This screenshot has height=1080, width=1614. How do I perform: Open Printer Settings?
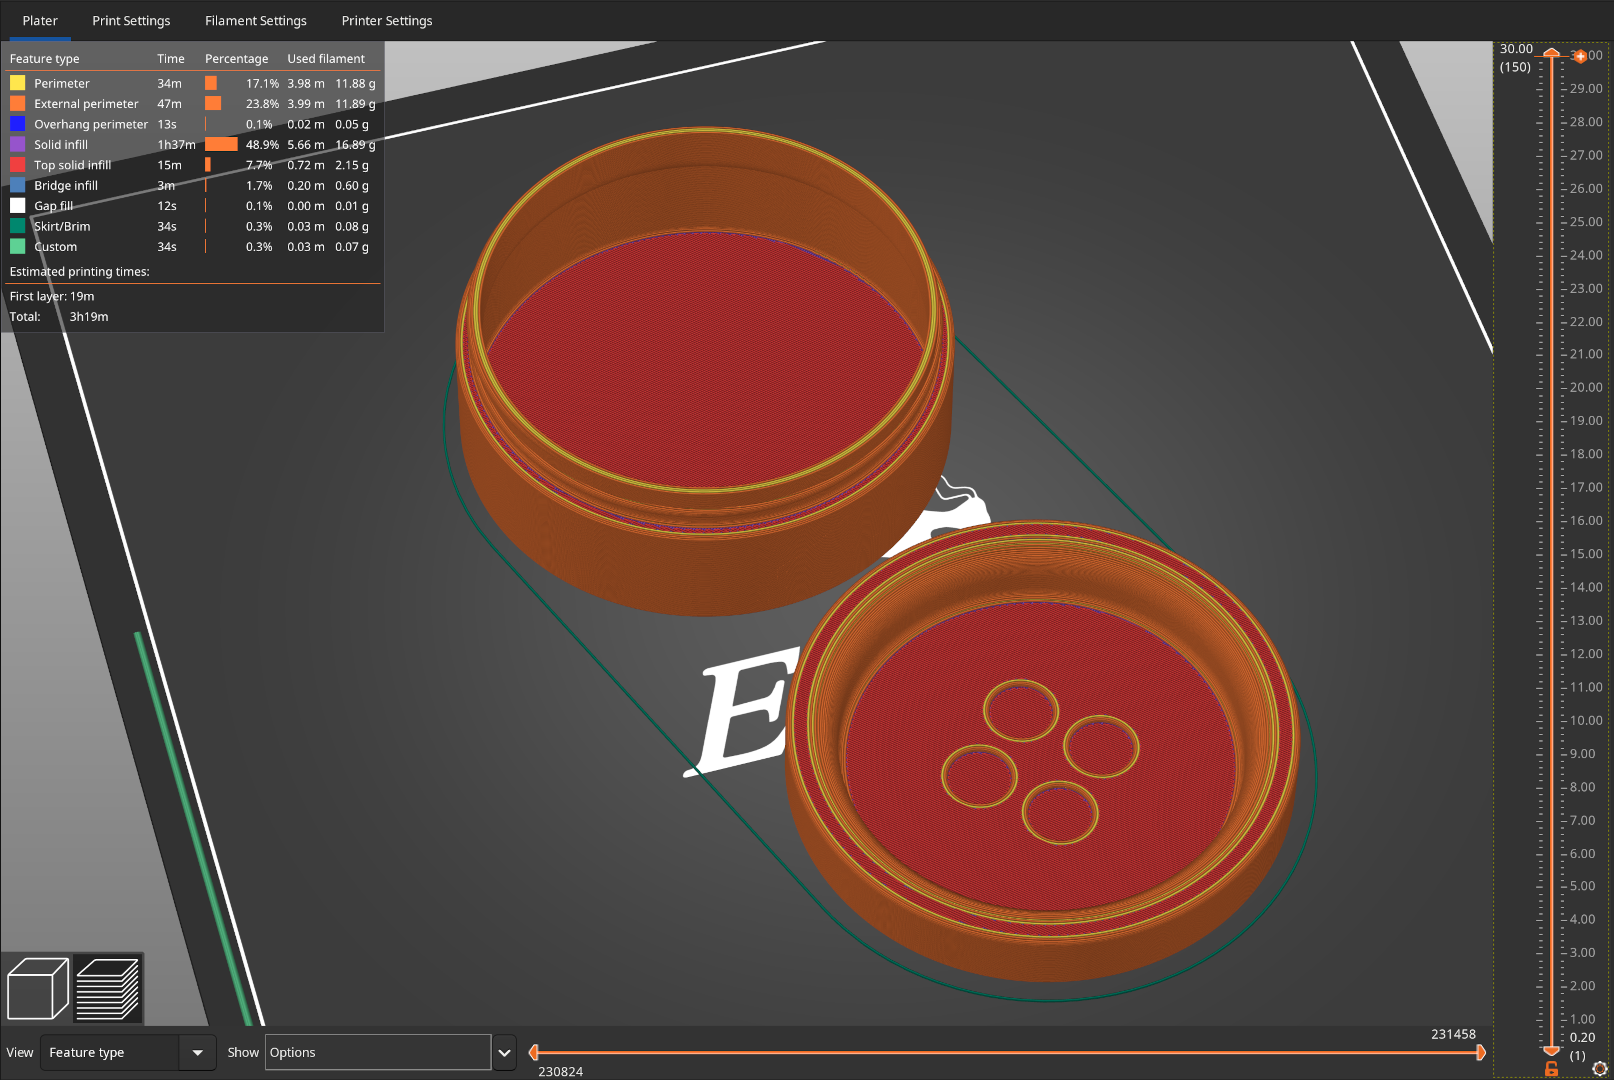click(387, 20)
